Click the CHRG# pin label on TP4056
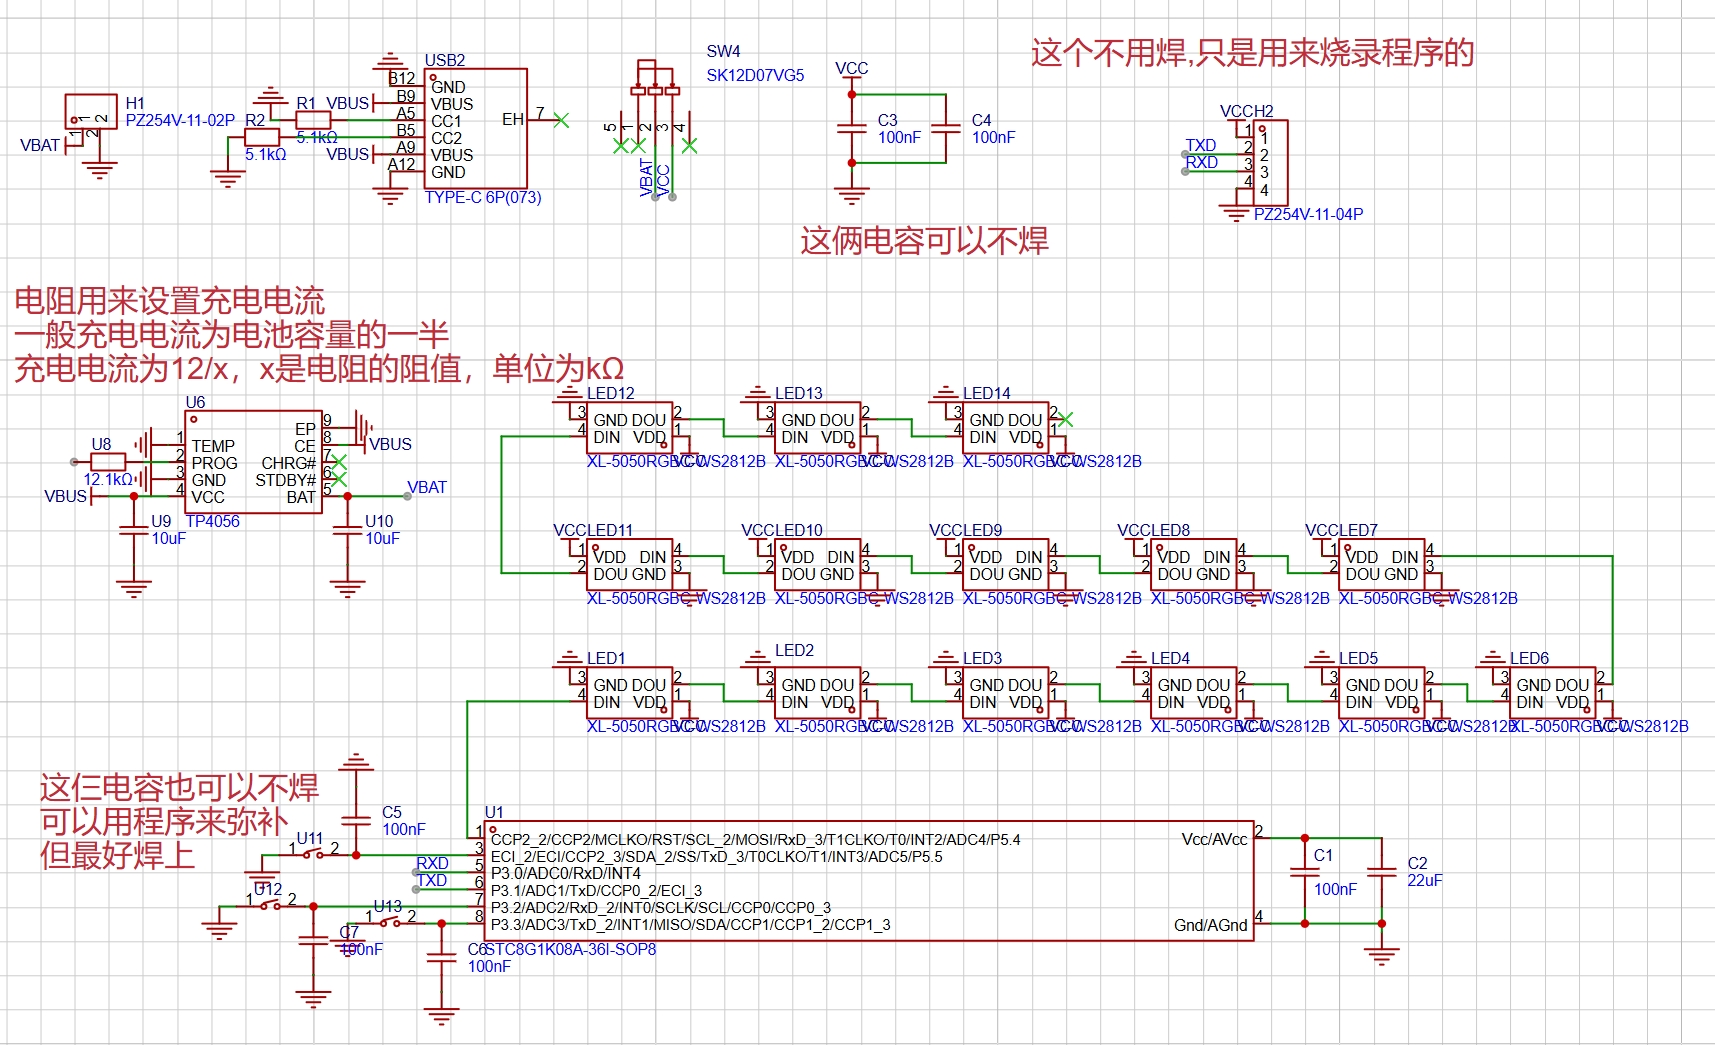This screenshot has height=1045, width=1715. coord(288,463)
